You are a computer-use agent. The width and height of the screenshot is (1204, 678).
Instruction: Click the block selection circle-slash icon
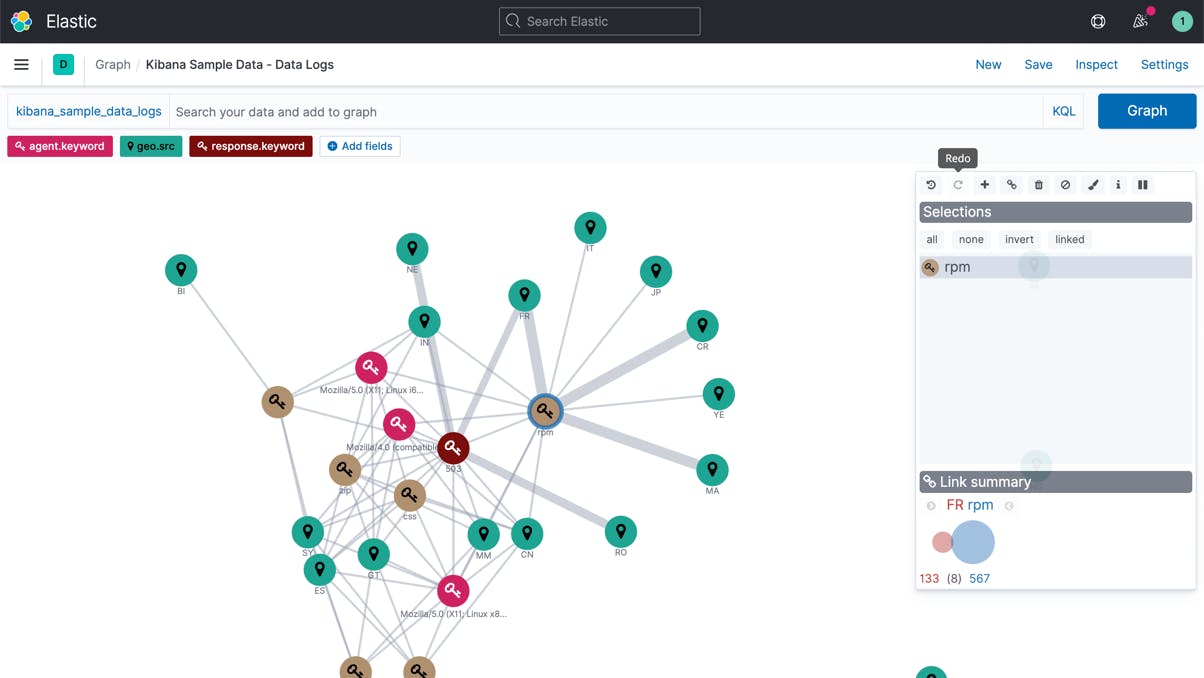tap(1066, 185)
